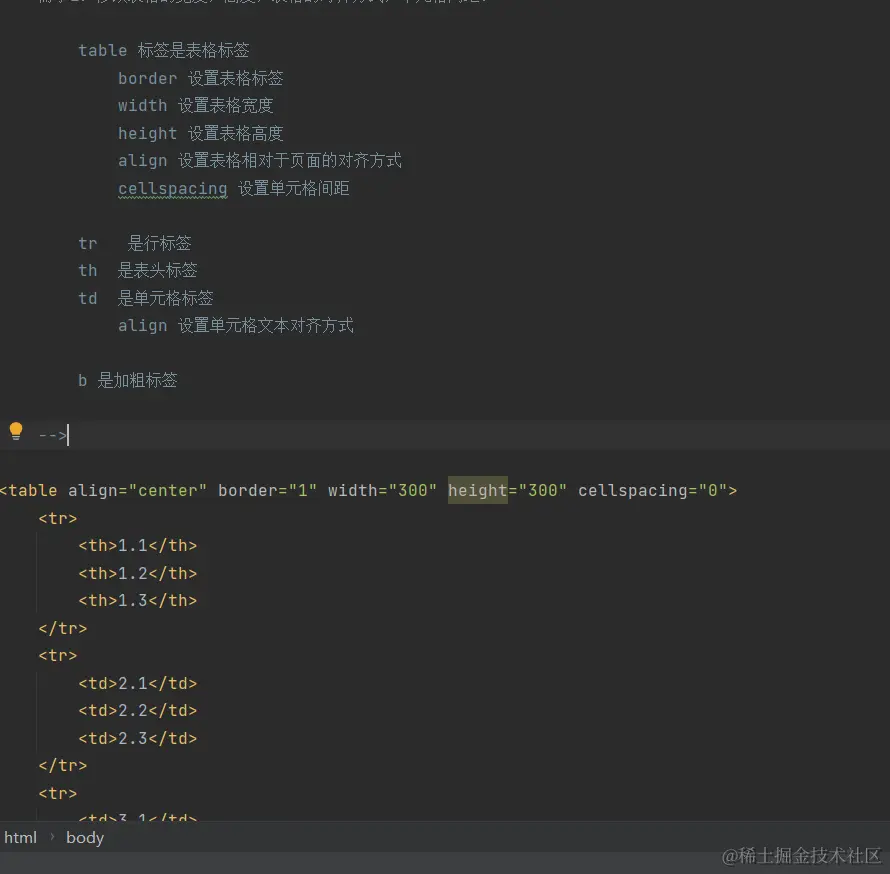The width and height of the screenshot is (890, 874).
Task: Click the 'align 设置表格相对于页面的对齐方式' line
Action: [x=260, y=161]
